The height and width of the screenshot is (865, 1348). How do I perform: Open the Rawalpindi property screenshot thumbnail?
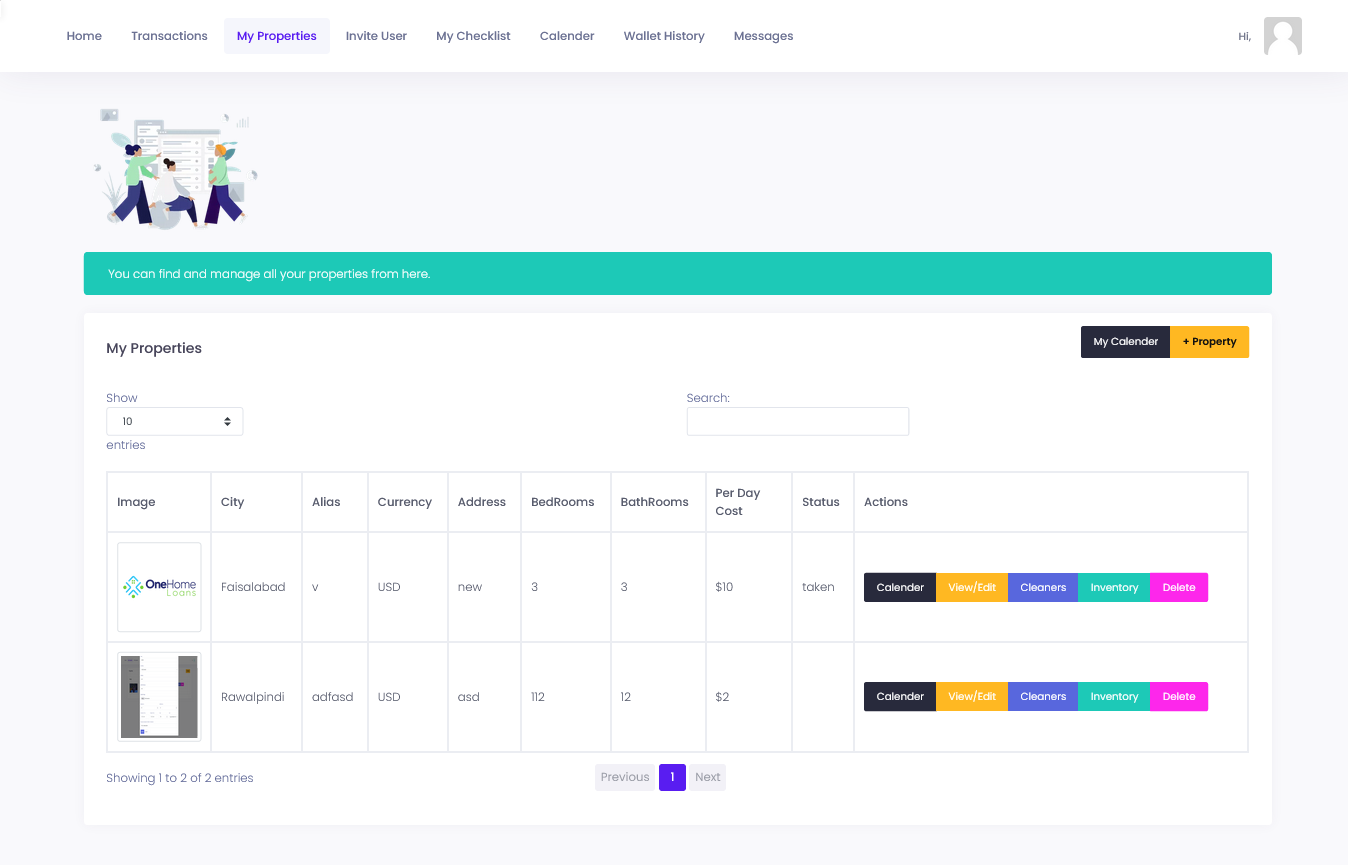pos(159,696)
